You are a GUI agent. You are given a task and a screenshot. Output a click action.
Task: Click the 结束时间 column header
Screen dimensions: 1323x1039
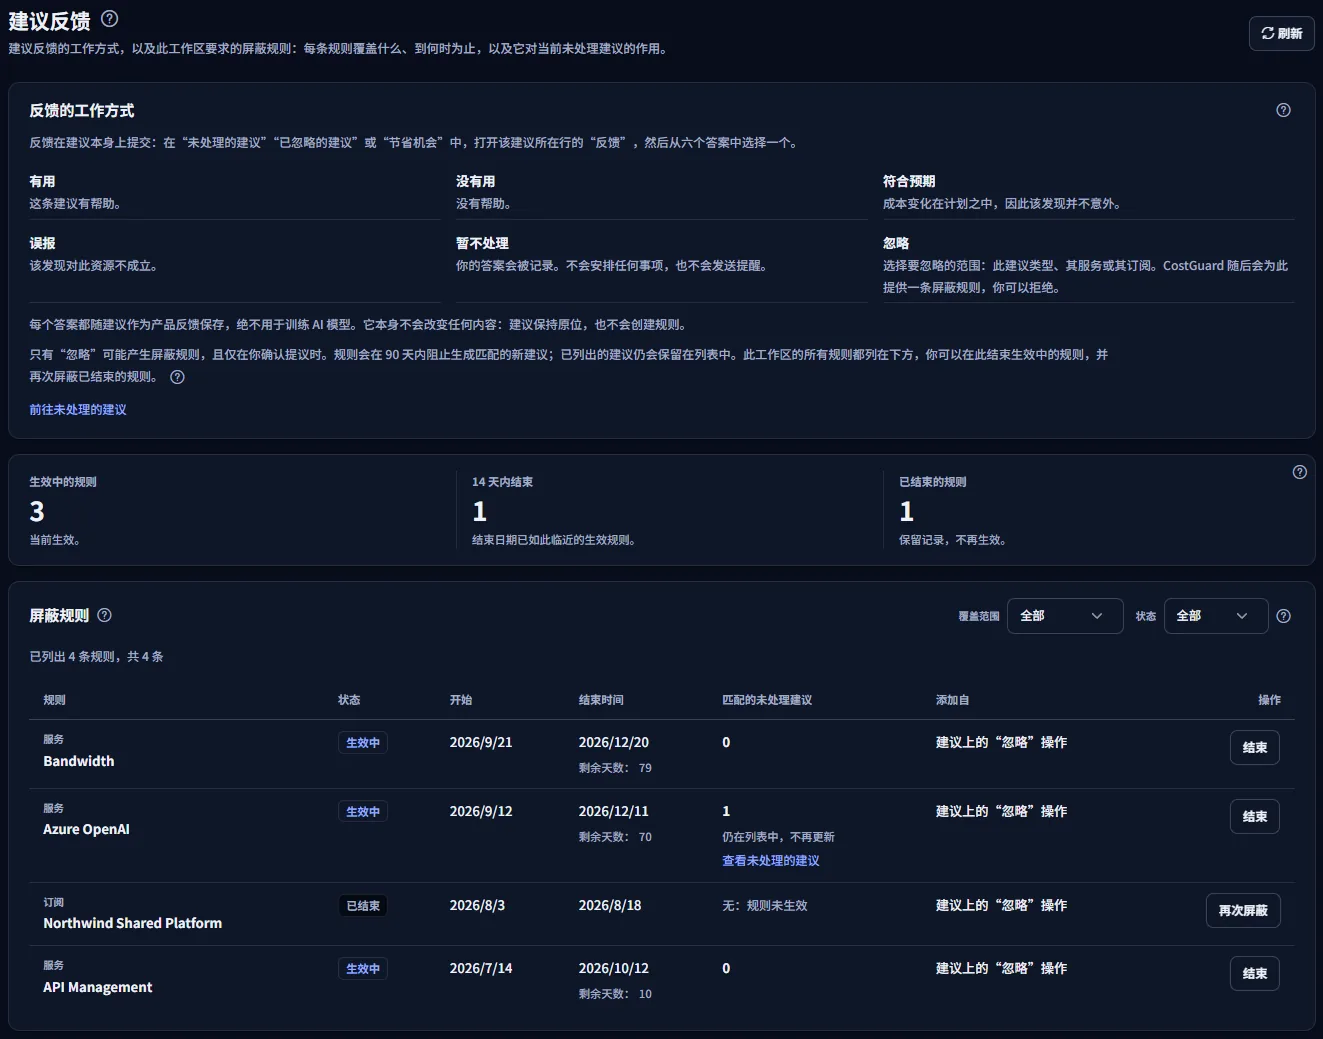pyautogui.click(x=600, y=700)
